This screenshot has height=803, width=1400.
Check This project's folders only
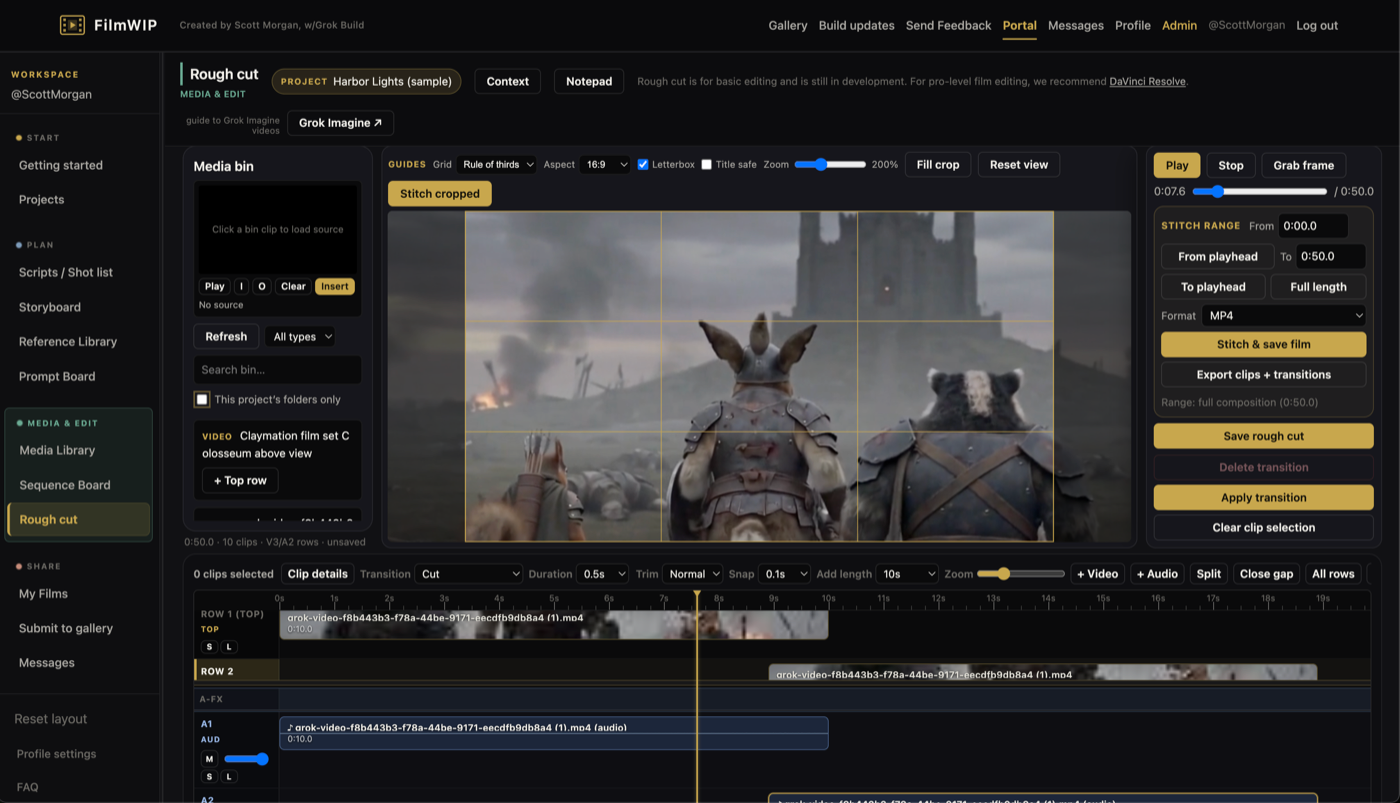coord(202,399)
